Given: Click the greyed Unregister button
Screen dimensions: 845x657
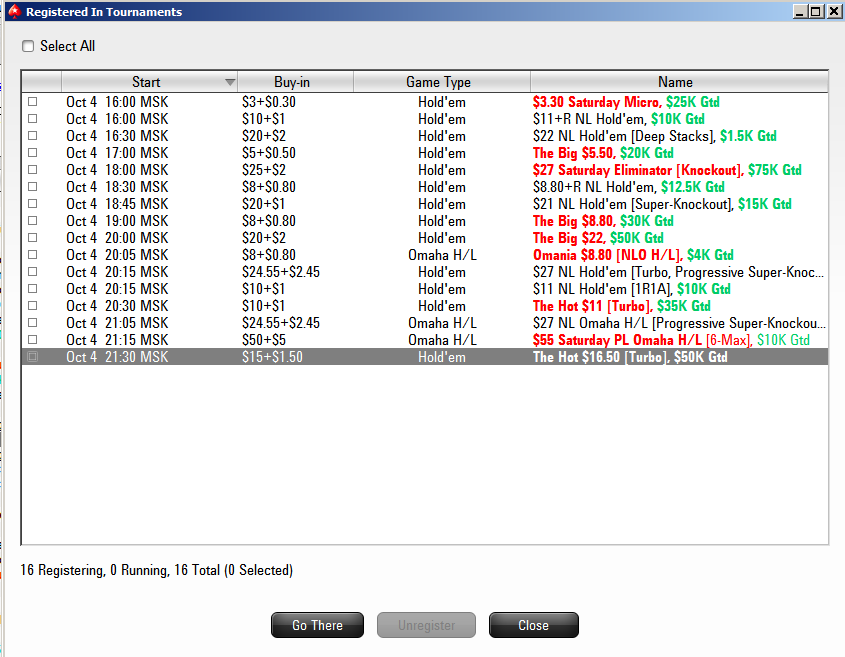Looking at the screenshot, I should tap(426, 625).
